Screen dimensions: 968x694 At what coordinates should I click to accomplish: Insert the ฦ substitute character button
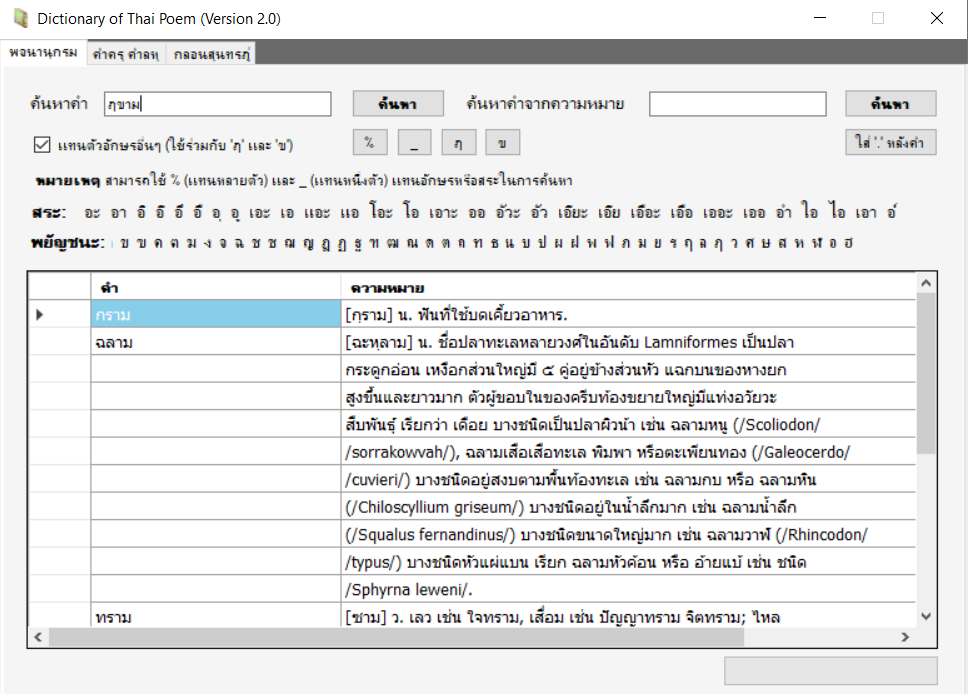click(x=458, y=143)
